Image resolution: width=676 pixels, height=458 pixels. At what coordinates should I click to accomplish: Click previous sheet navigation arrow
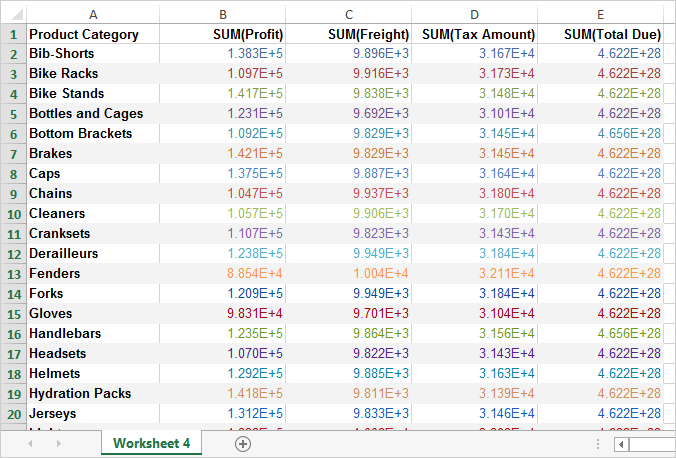30,443
